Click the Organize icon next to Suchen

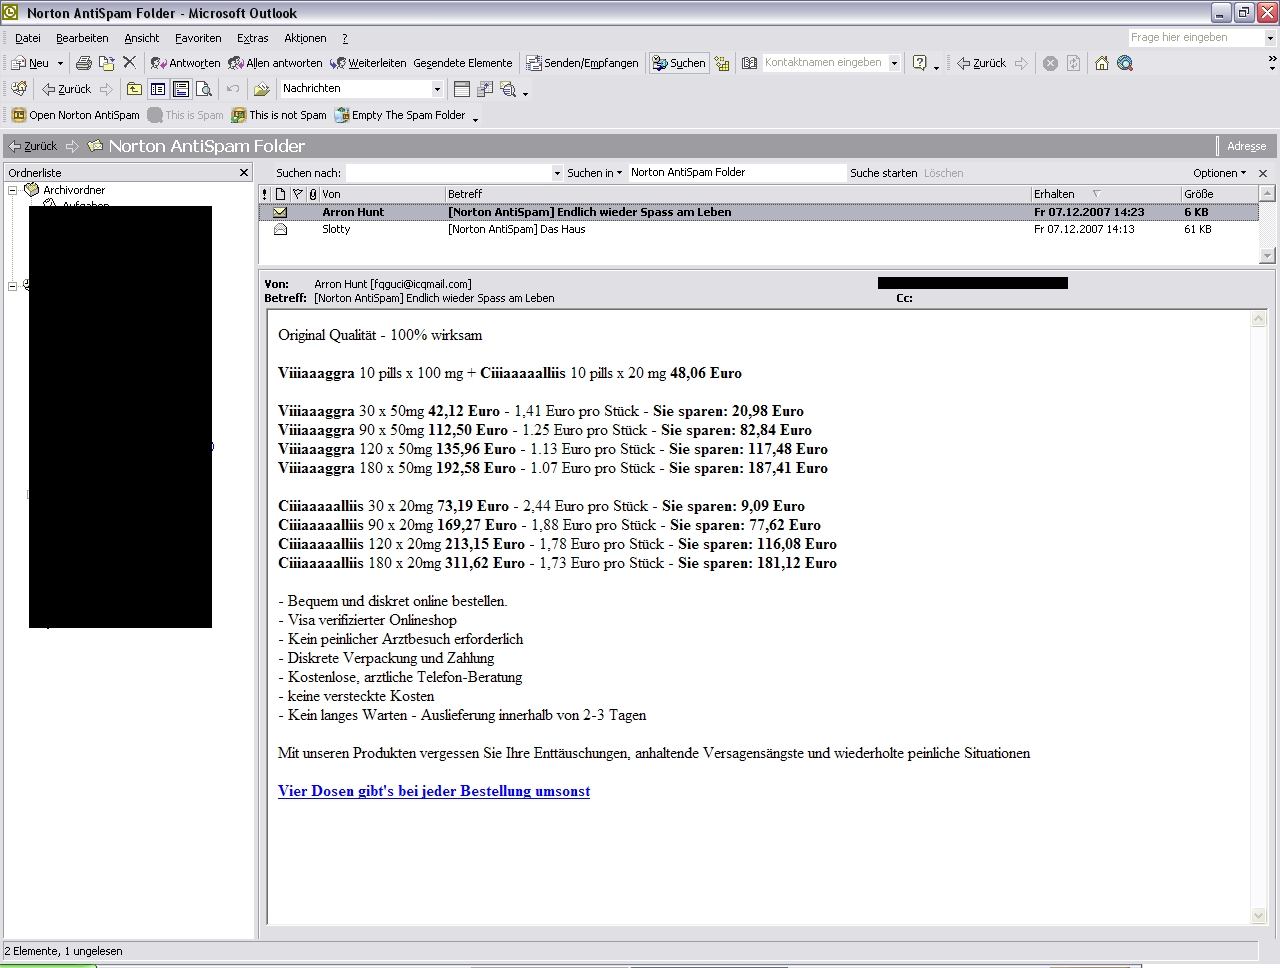point(722,63)
